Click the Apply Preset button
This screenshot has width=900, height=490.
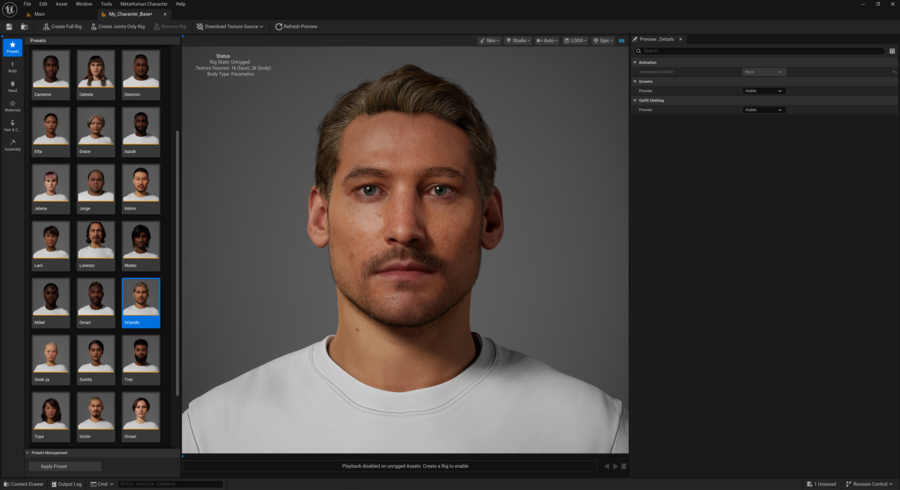click(x=64, y=466)
